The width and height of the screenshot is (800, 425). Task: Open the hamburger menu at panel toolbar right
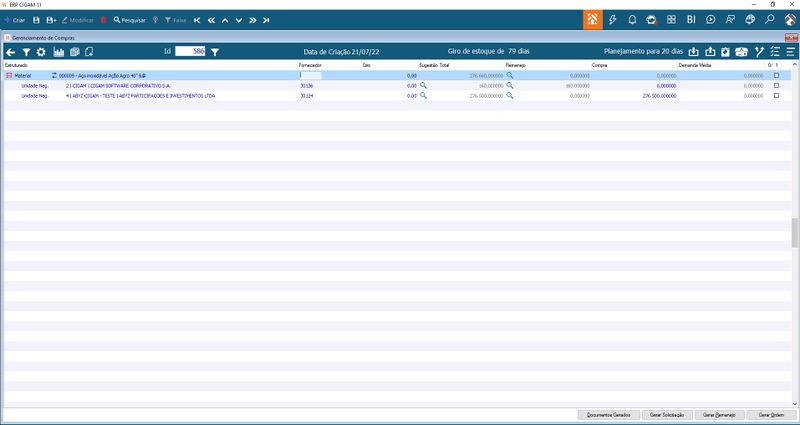[791, 52]
